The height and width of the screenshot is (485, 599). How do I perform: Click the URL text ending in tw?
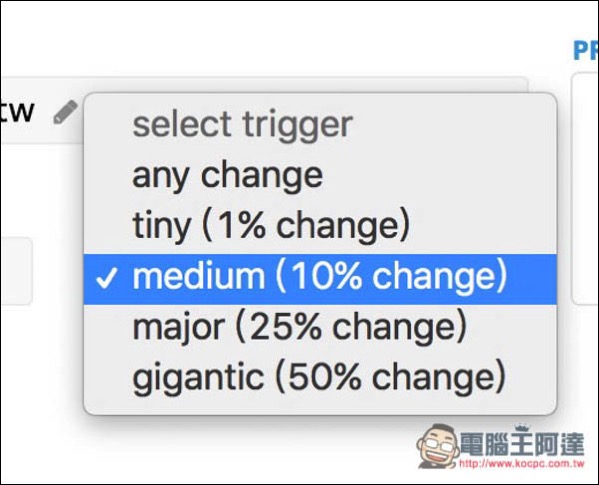17,111
